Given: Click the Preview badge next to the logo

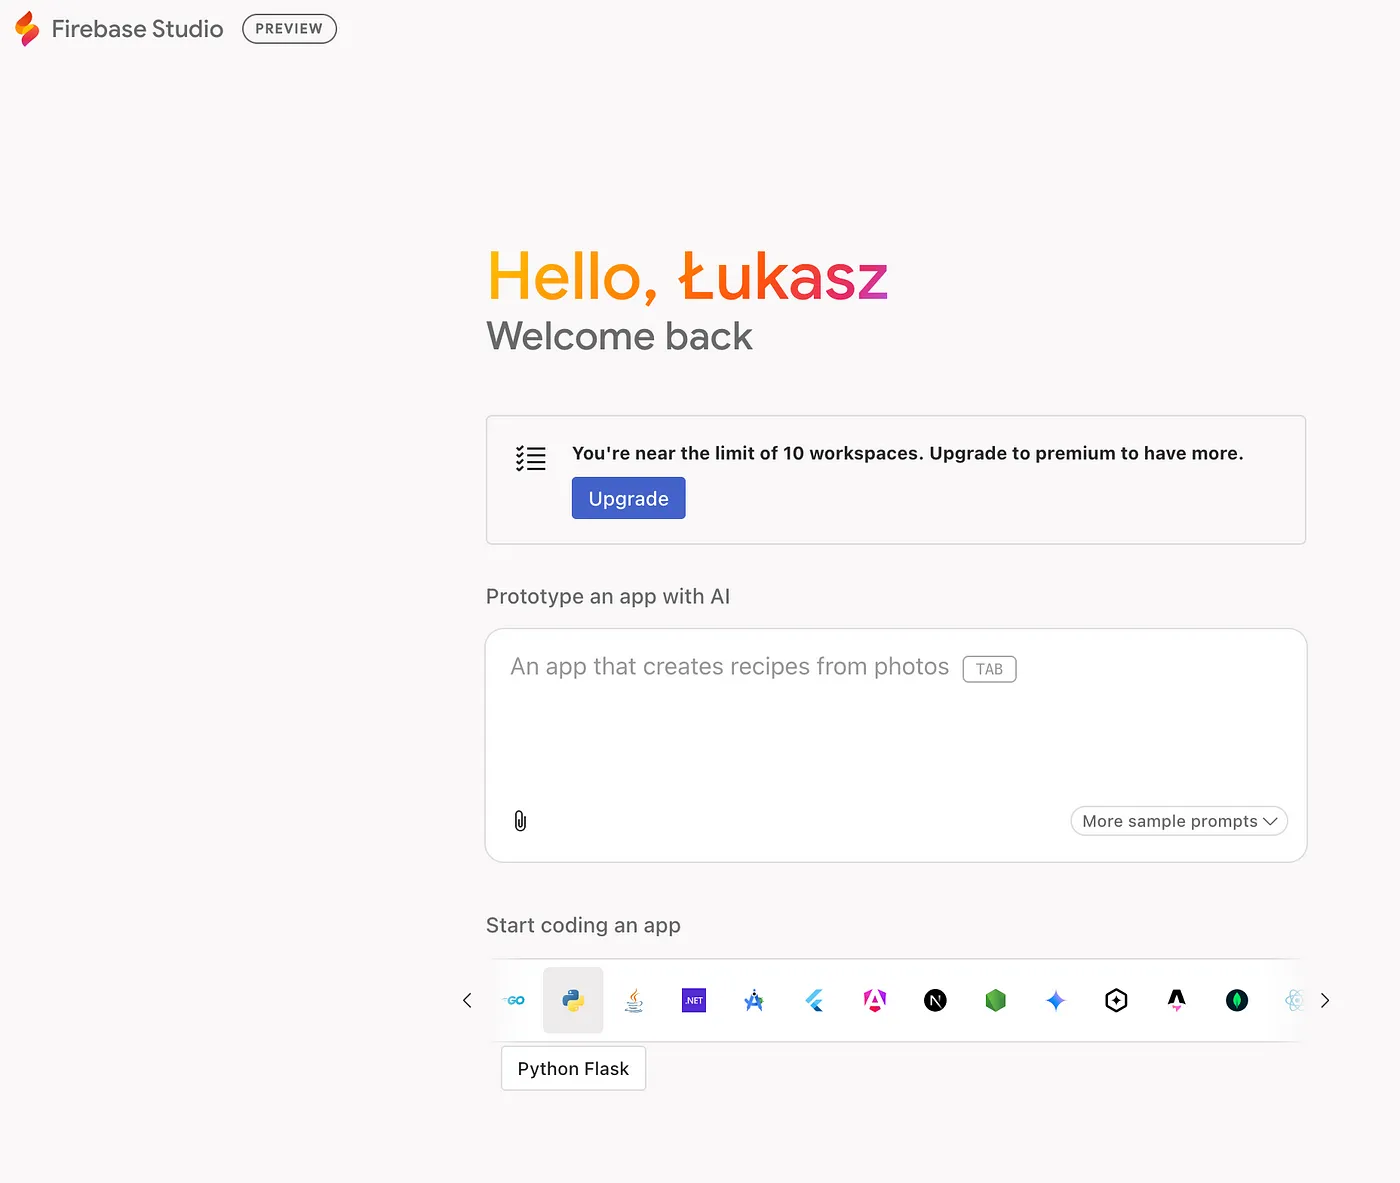Looking at the screenshot, I should 289,28.
